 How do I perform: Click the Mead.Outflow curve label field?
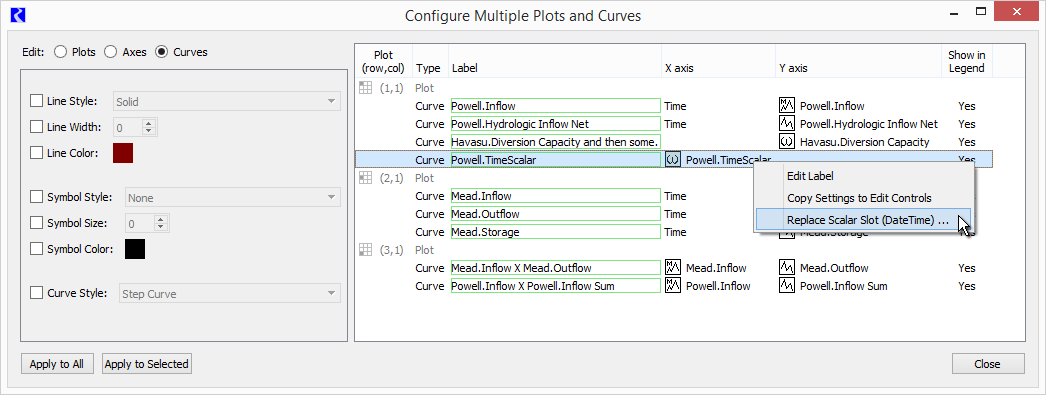click(555, 214)
